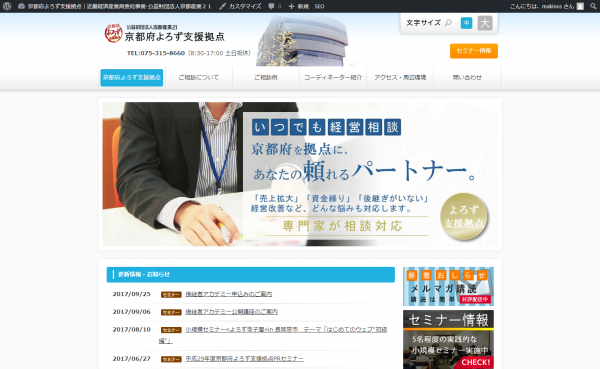
Task: Click the こんにちは makinos account greeting
Action: (542, 6)
